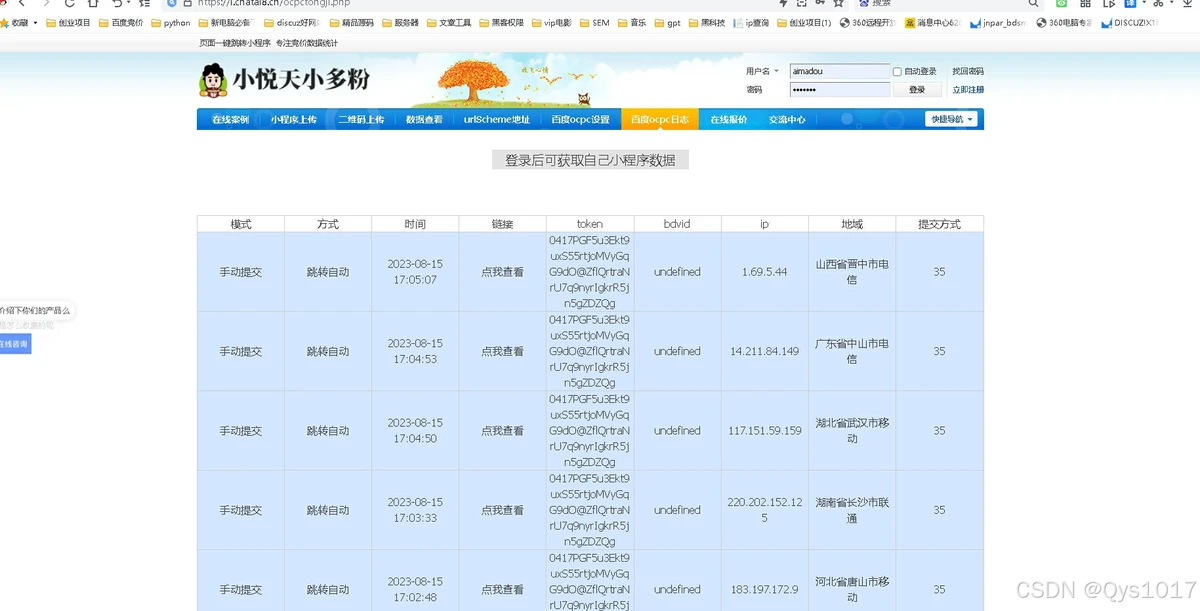Focus the username input field
Screen dimensions: 1200x611
(x=838, y=72)
